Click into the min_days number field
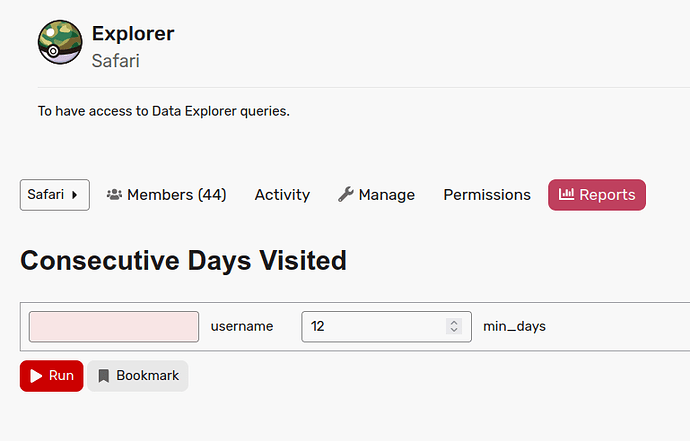Viewport: 690px width, 441px height. (386, 327)
